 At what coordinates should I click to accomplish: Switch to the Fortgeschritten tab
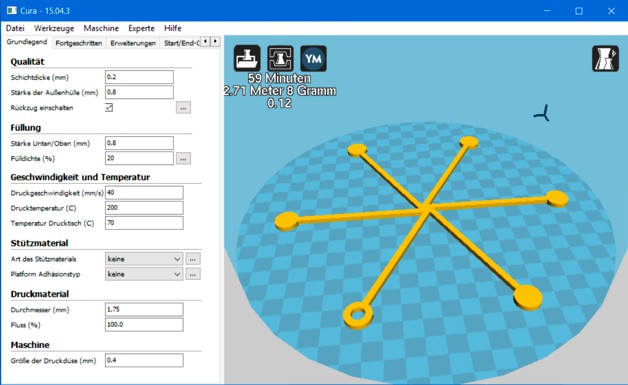tap(79, 43)
